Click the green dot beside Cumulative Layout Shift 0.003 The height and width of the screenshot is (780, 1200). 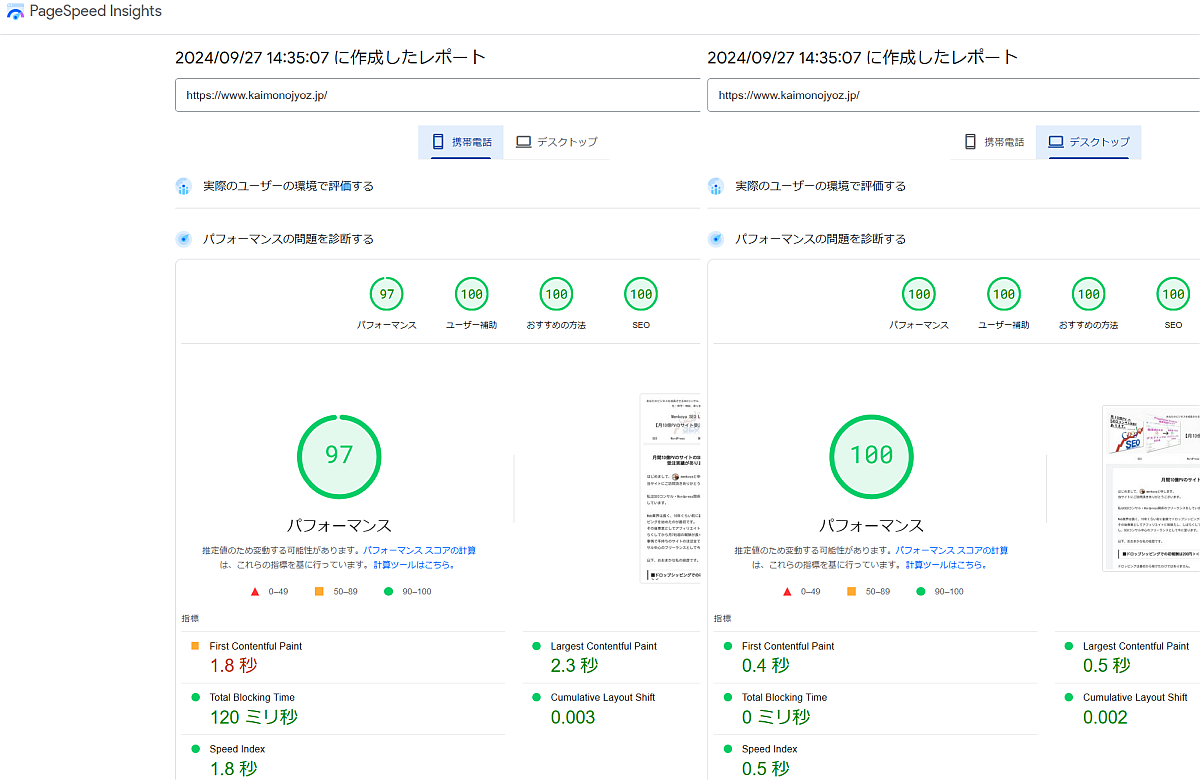point(536,697)
